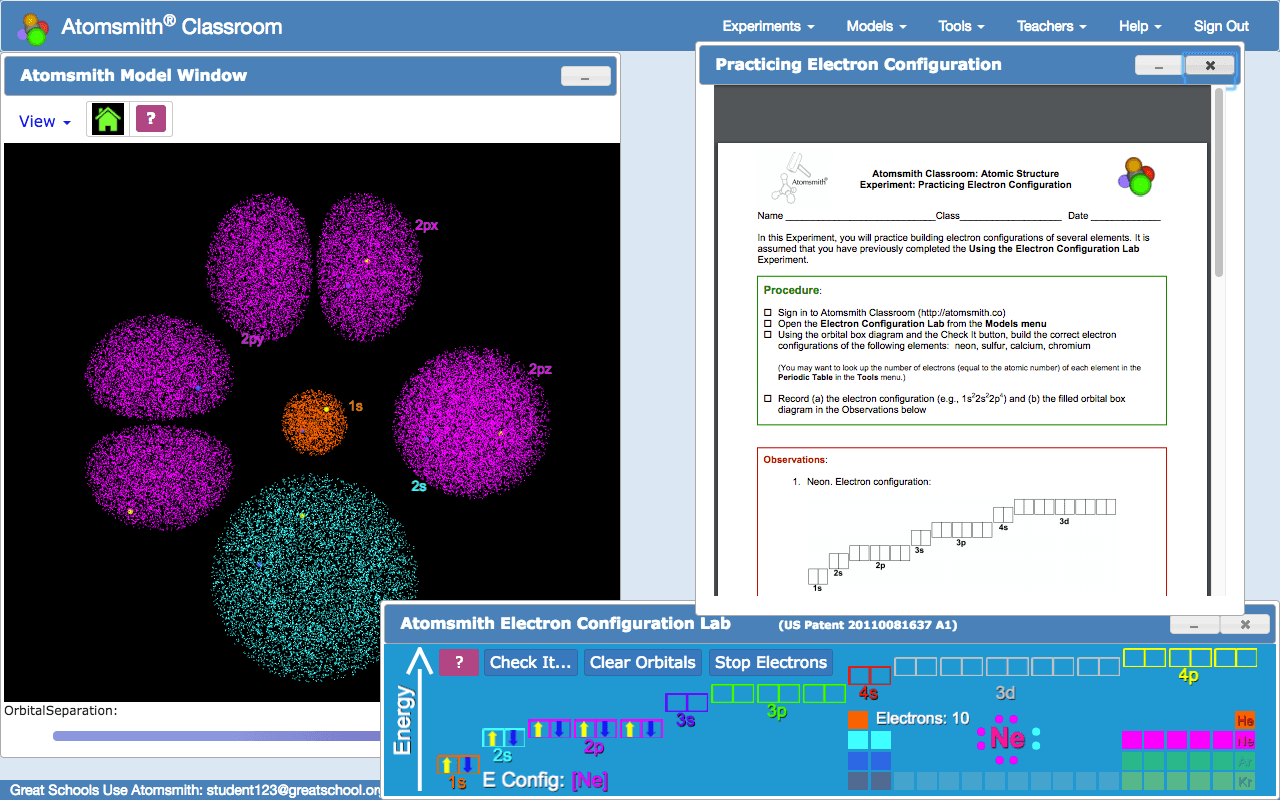The image size is (1280, 800).
Task: Click the orange hydrogen cell in mini periodic table
Action: tap(858, 721)
